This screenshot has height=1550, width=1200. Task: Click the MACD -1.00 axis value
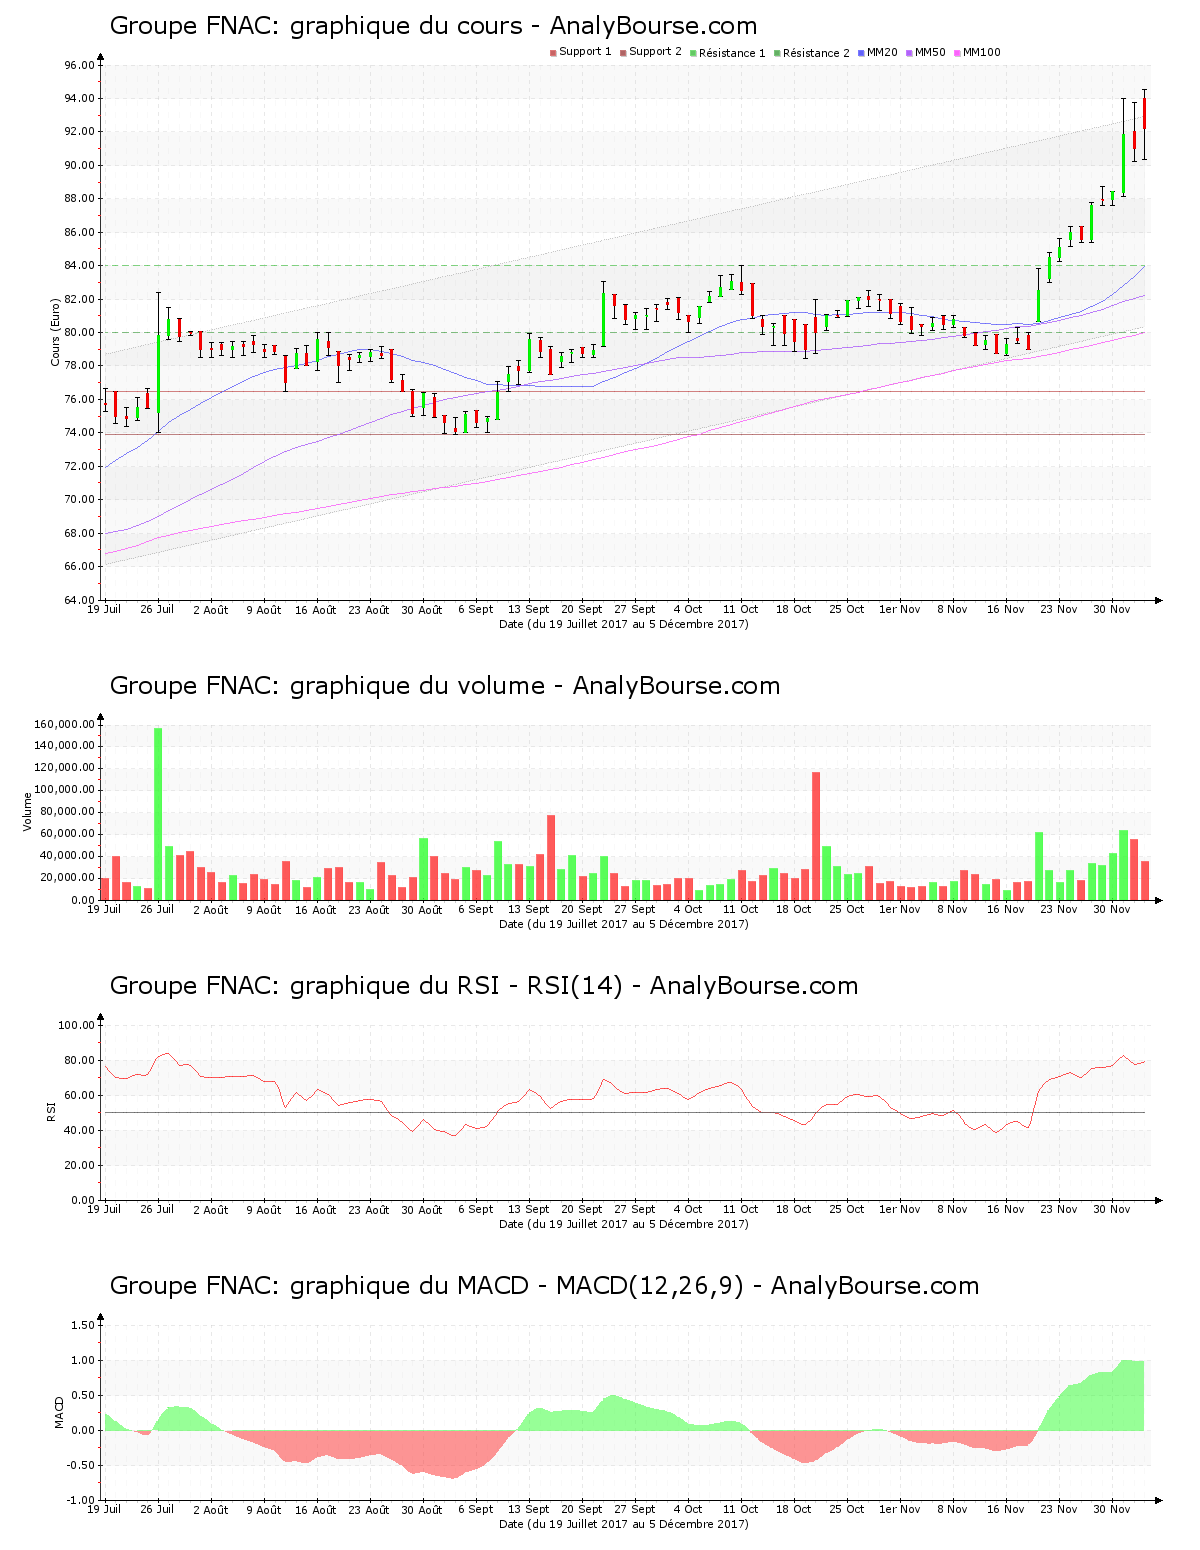point(81,1500)
